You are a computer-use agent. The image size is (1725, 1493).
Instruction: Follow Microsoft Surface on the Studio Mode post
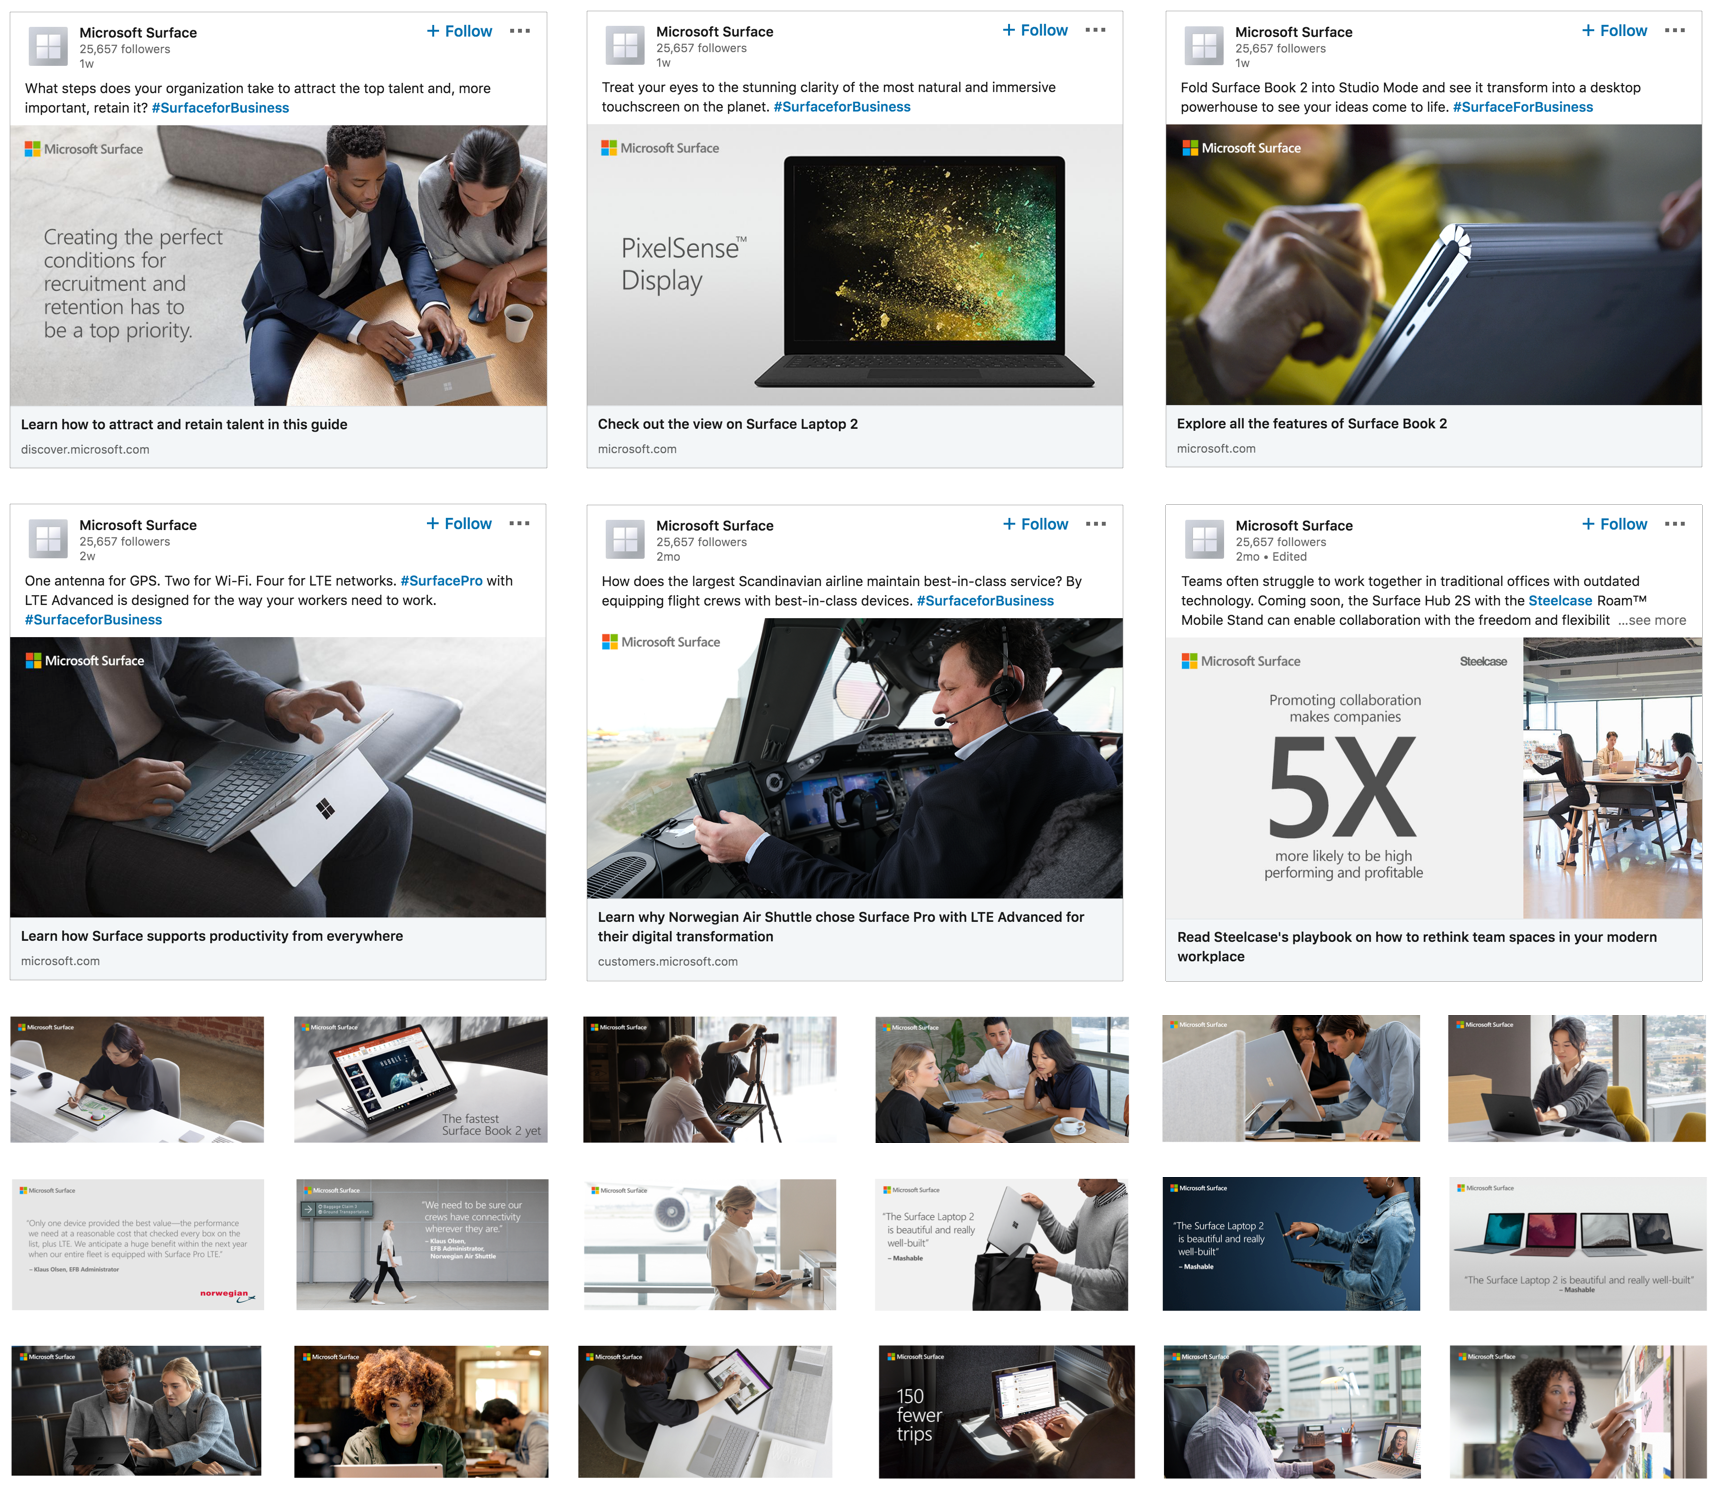click(x=1615, y=30)
